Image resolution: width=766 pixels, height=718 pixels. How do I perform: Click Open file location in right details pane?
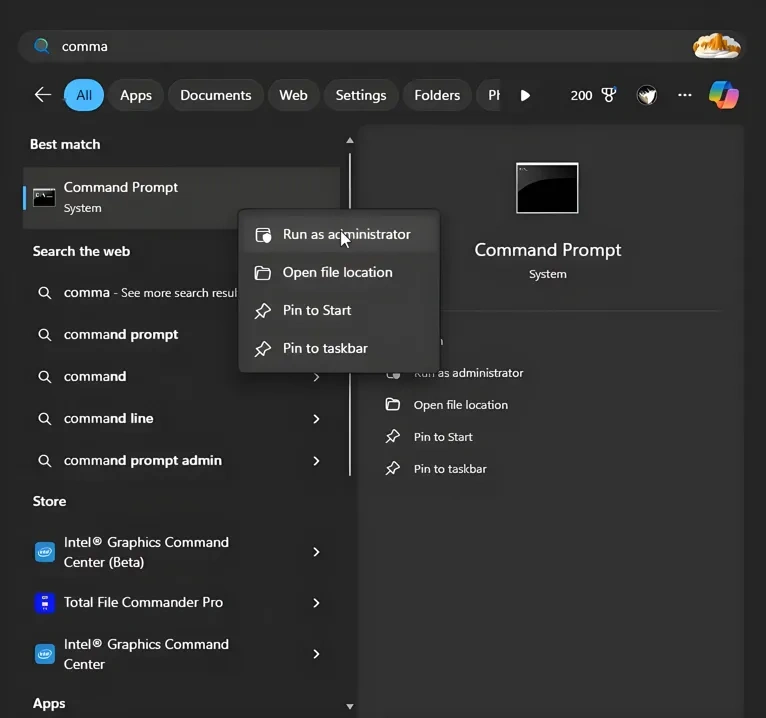(460, 405)
